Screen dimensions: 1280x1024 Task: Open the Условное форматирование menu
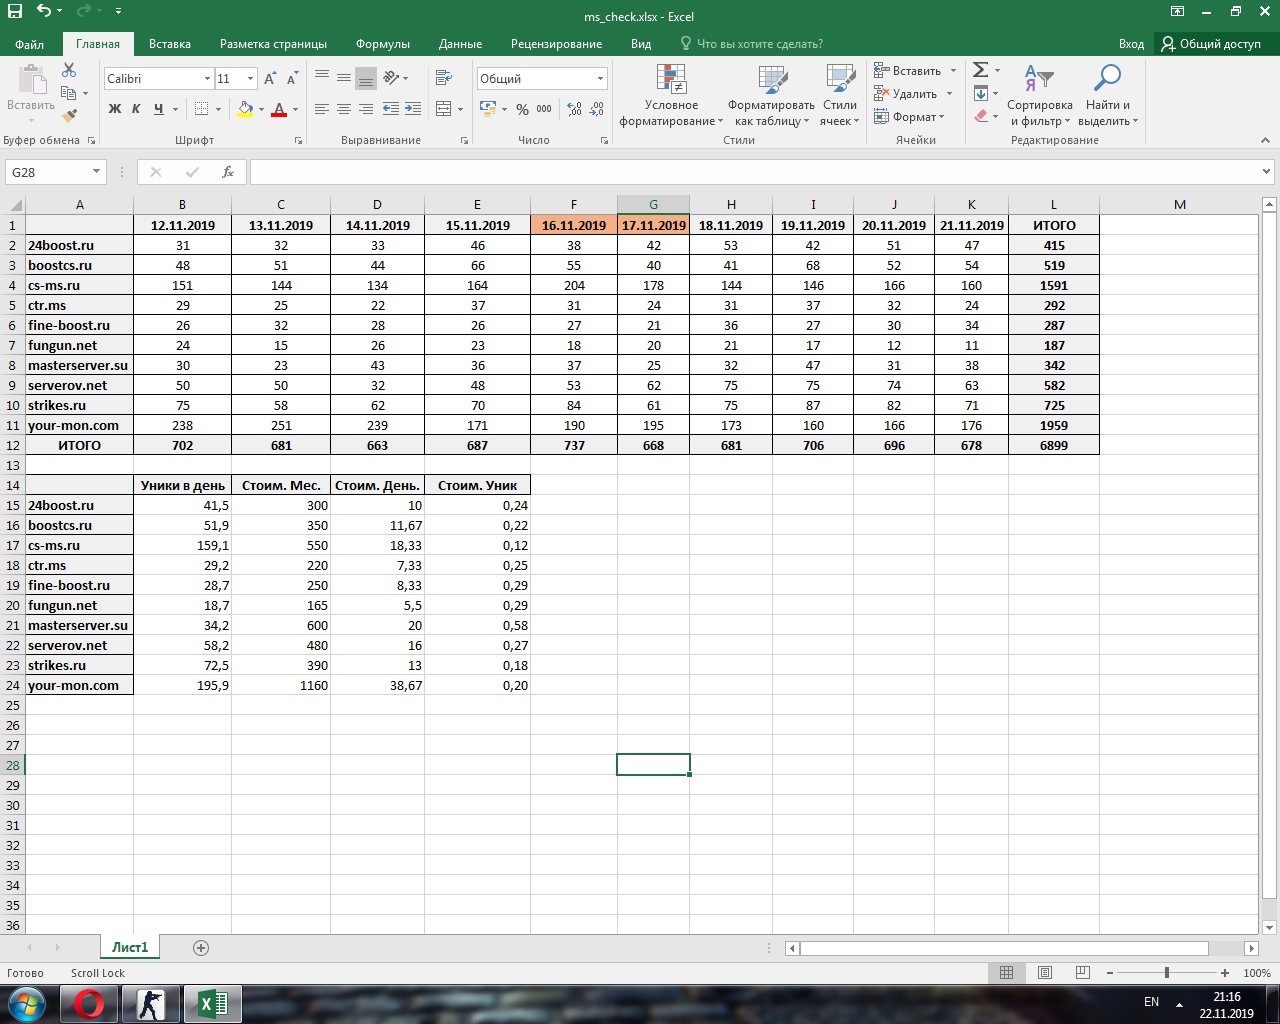point(671,96)
